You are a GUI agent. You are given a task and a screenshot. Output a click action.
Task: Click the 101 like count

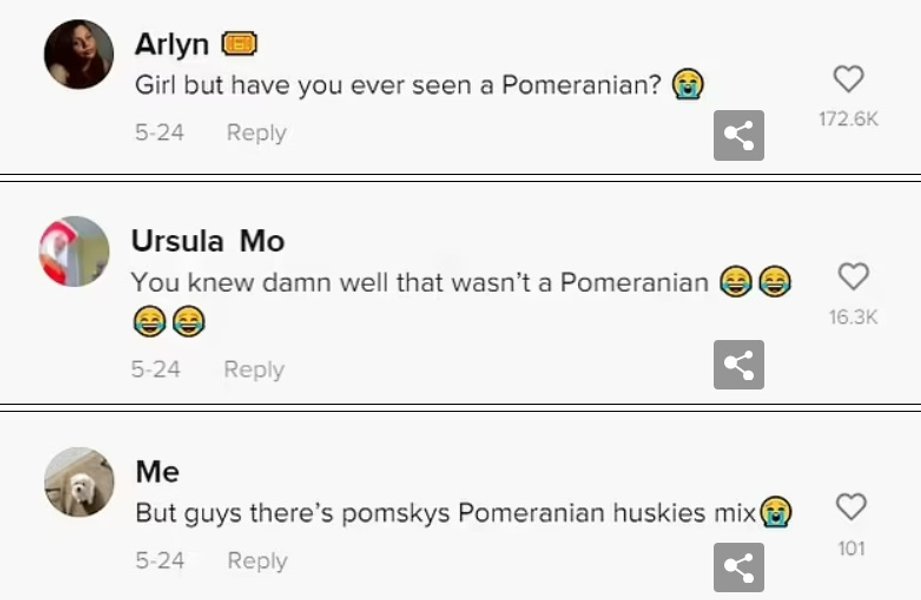tap(851, 548)
